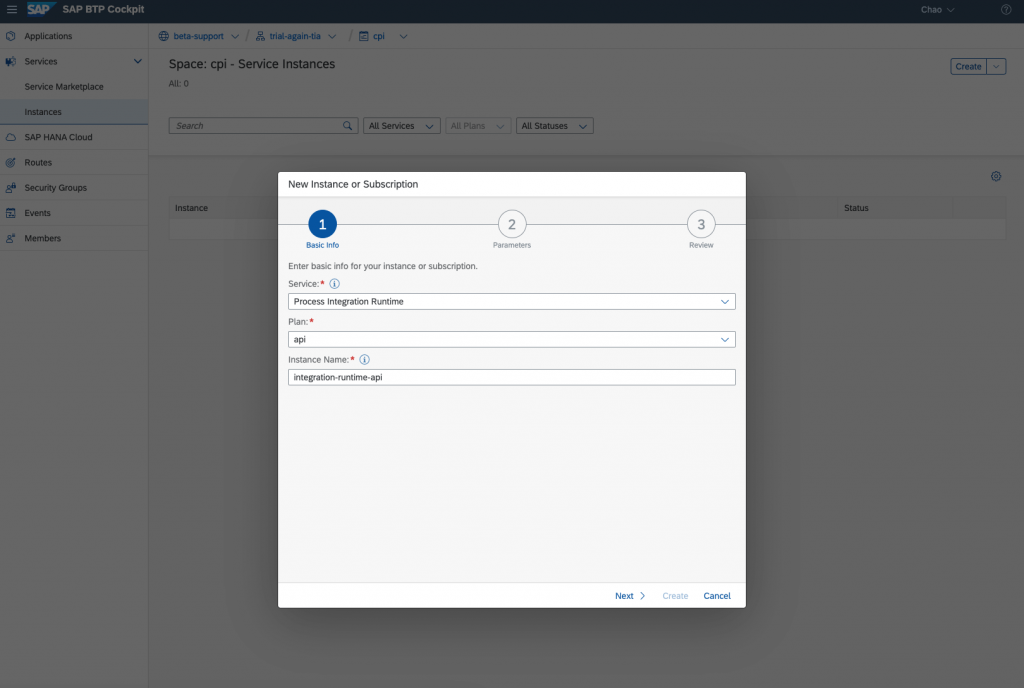Click the instances Search field
1024x688 pixels.
point(263,125)
